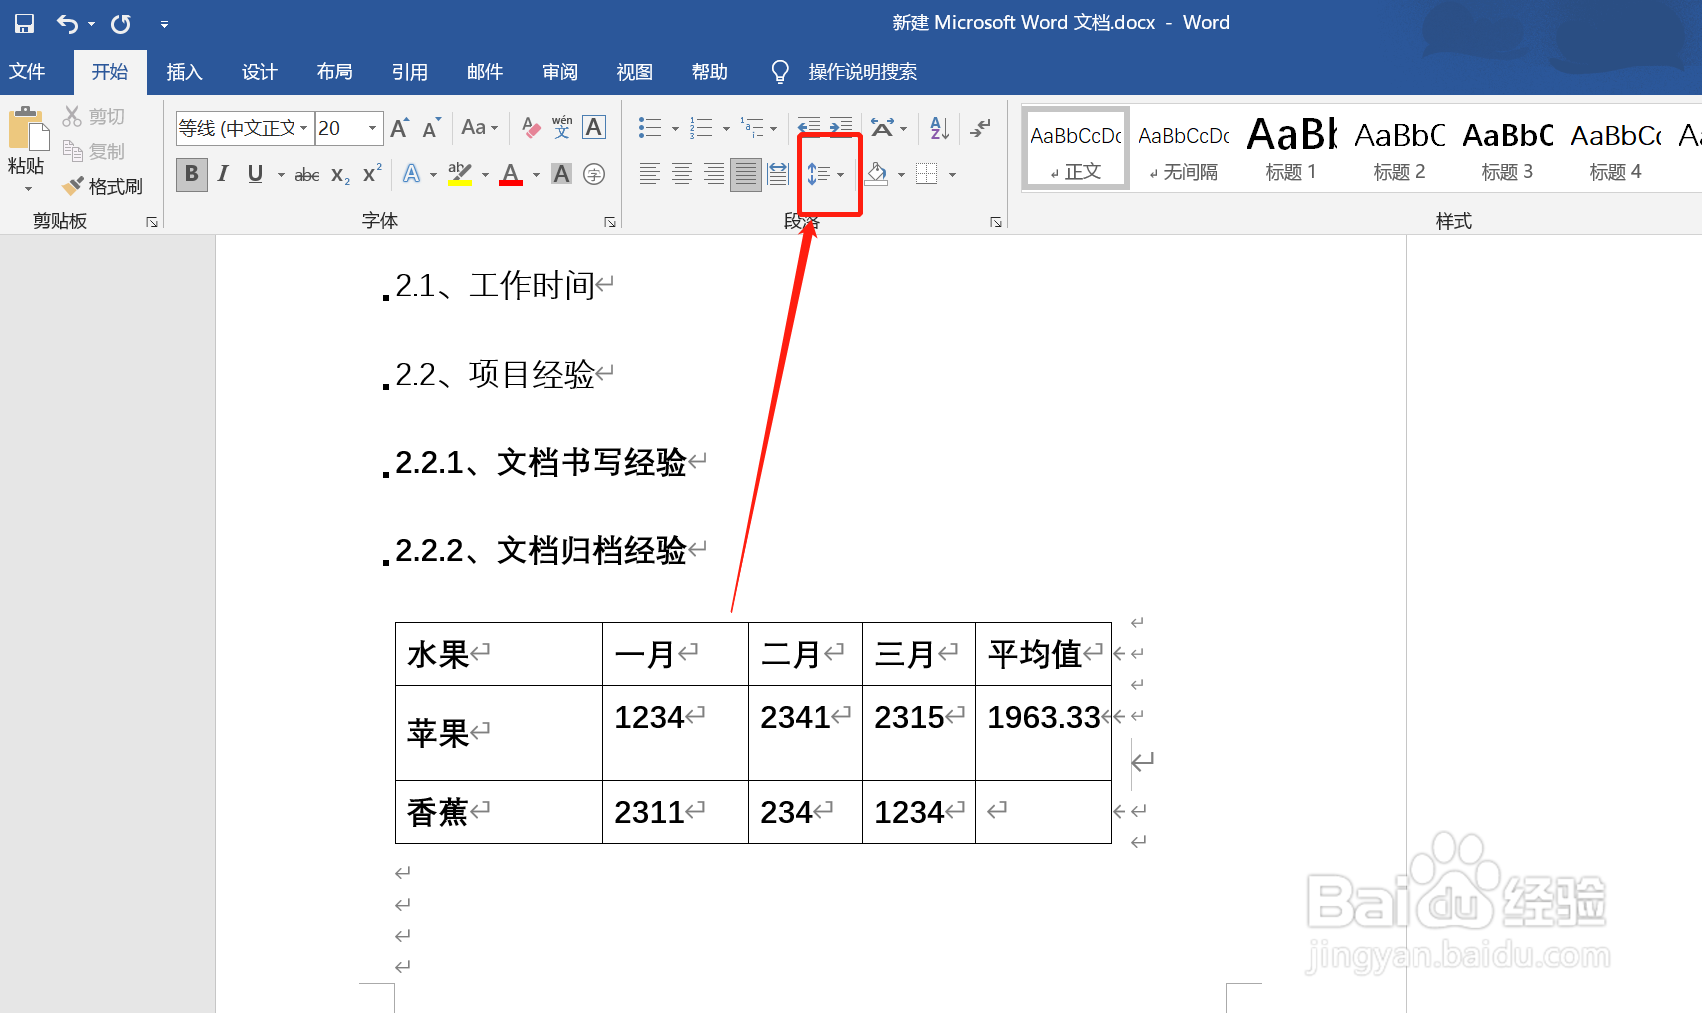
Task: Increase font size with grow icon
Action: tap(399, 128)
